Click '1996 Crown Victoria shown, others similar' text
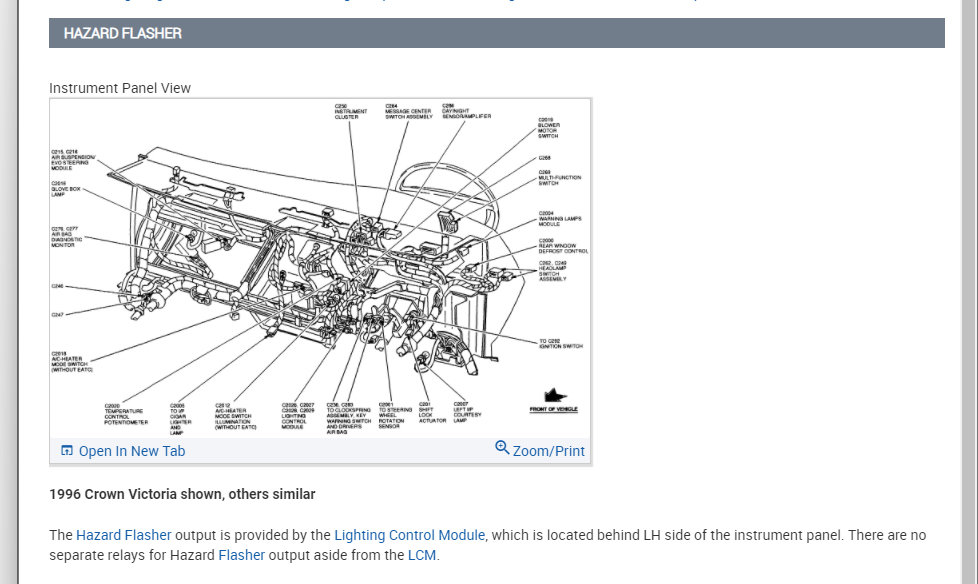978x584 pixels. 182,494
